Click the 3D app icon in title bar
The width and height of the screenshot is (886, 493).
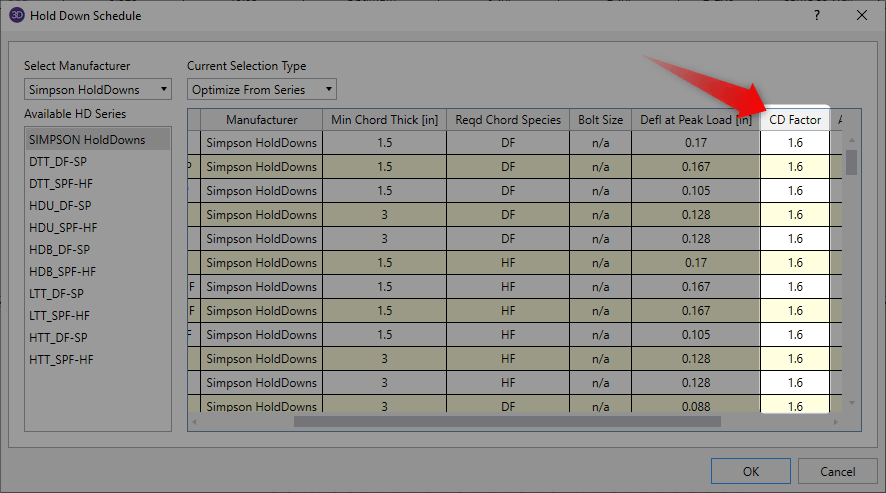click(x=16, y=16)
